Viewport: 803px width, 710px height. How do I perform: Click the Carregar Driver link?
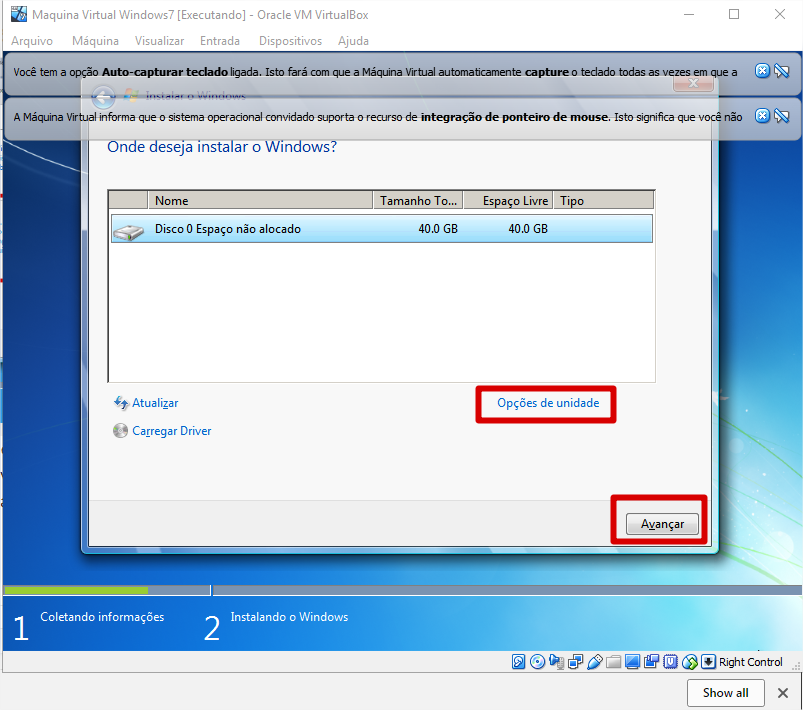tap(172, 431)
